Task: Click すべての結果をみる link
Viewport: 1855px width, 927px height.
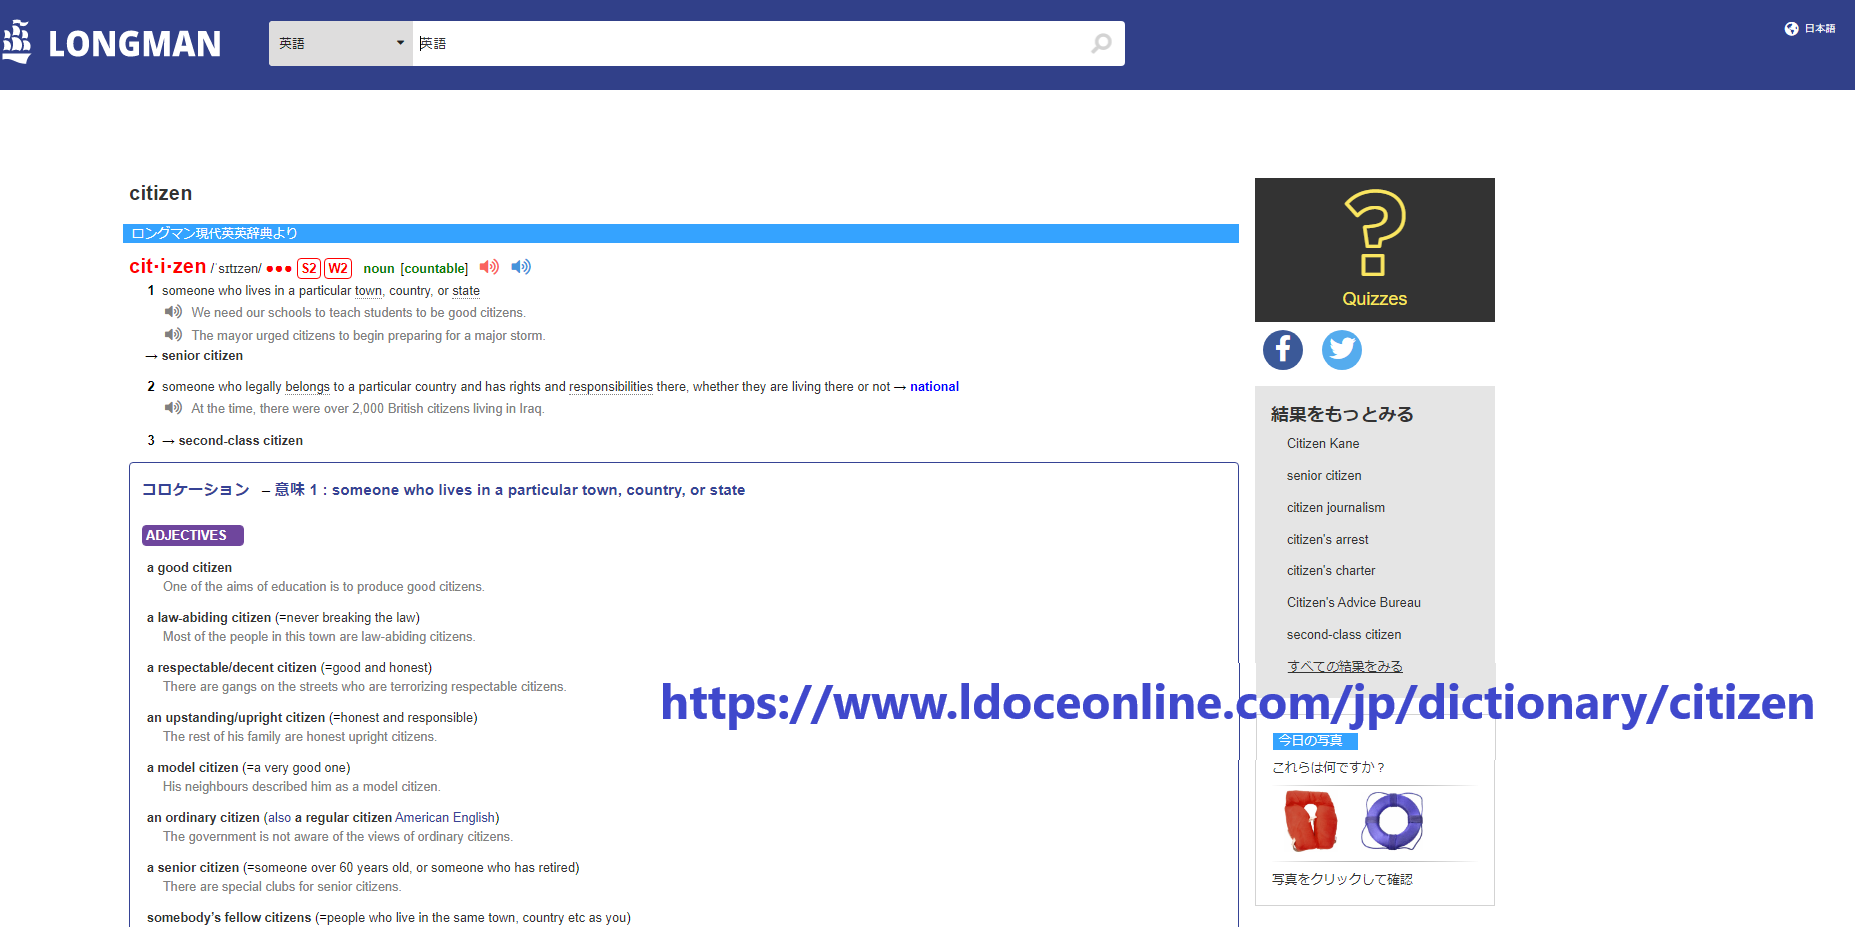Action: 1345,666
